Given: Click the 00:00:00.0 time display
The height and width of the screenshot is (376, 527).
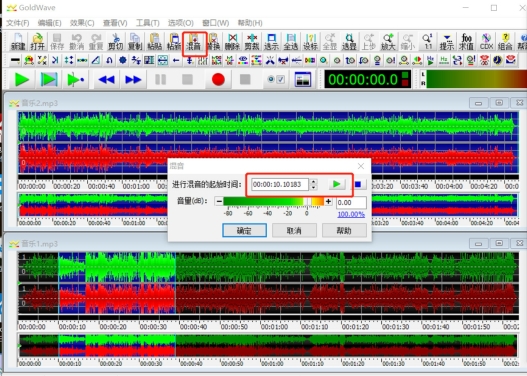Looking at the screenshot, I should tap(367, 80).
